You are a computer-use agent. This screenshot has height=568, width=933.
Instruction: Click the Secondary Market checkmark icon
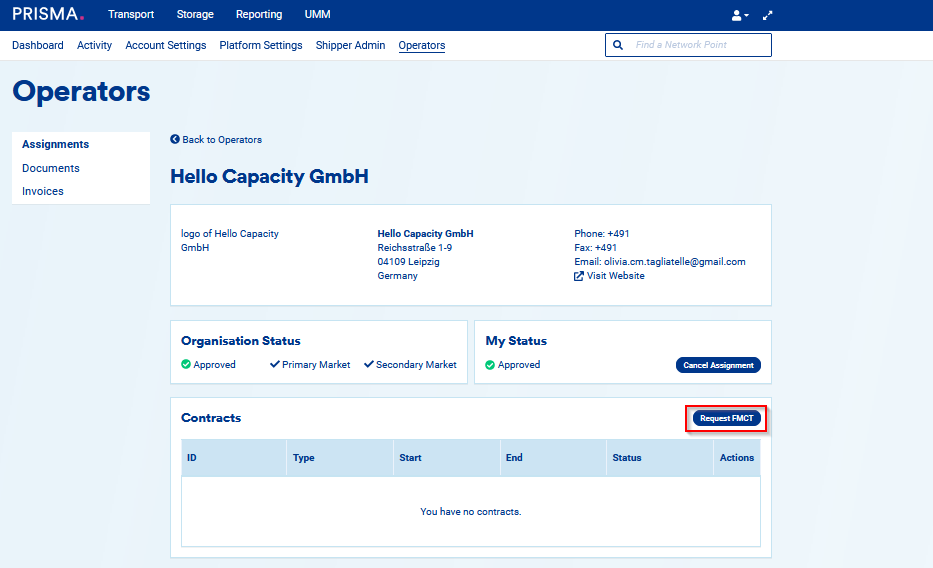click(368, 364)
